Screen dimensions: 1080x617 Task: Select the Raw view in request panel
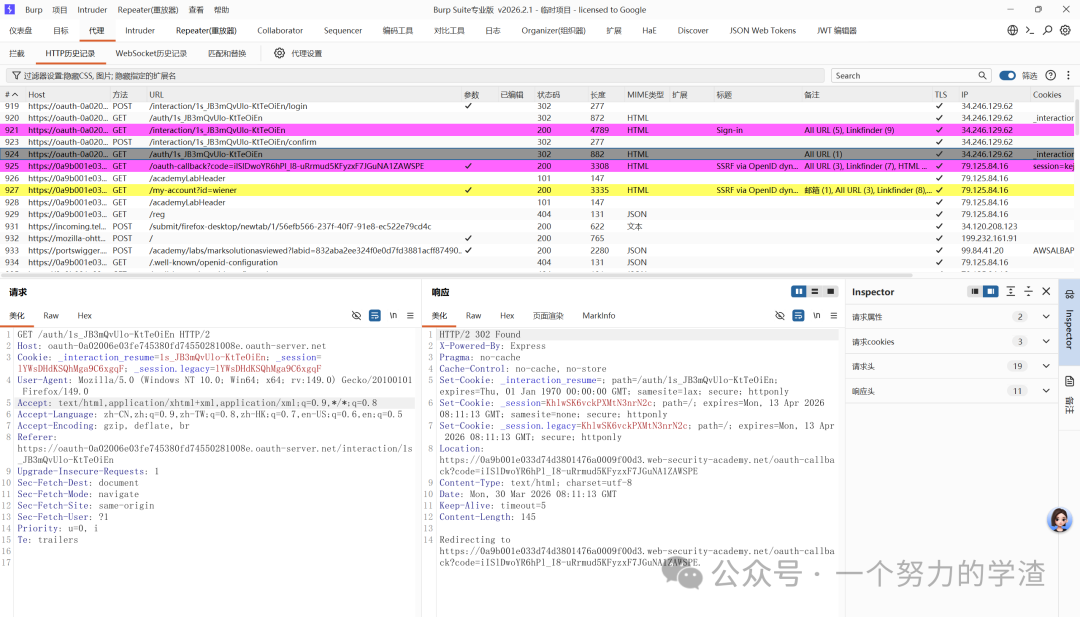(51, 315)
